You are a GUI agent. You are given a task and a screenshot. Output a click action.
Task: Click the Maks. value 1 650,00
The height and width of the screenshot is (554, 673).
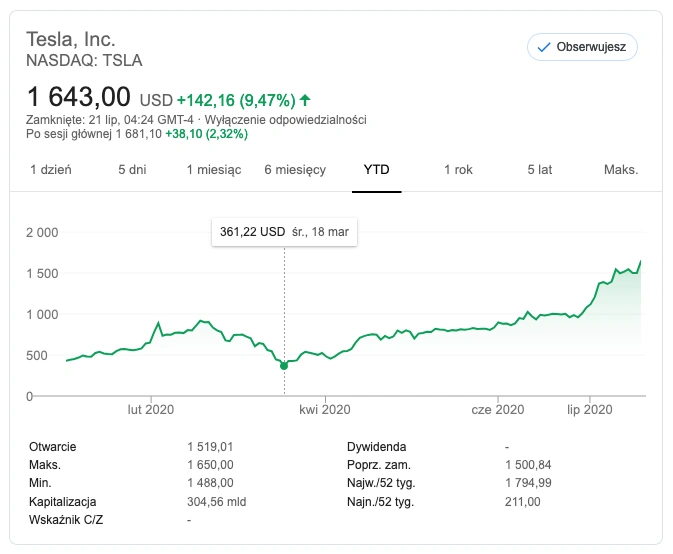pos(210,465)
